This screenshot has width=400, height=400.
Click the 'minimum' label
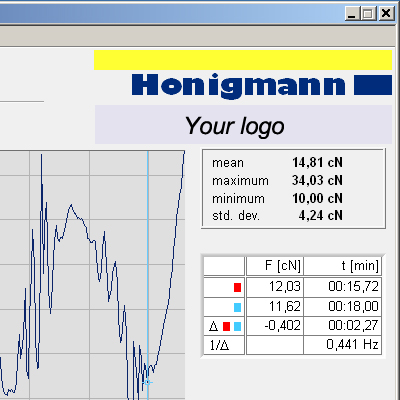tap(238, 199)
